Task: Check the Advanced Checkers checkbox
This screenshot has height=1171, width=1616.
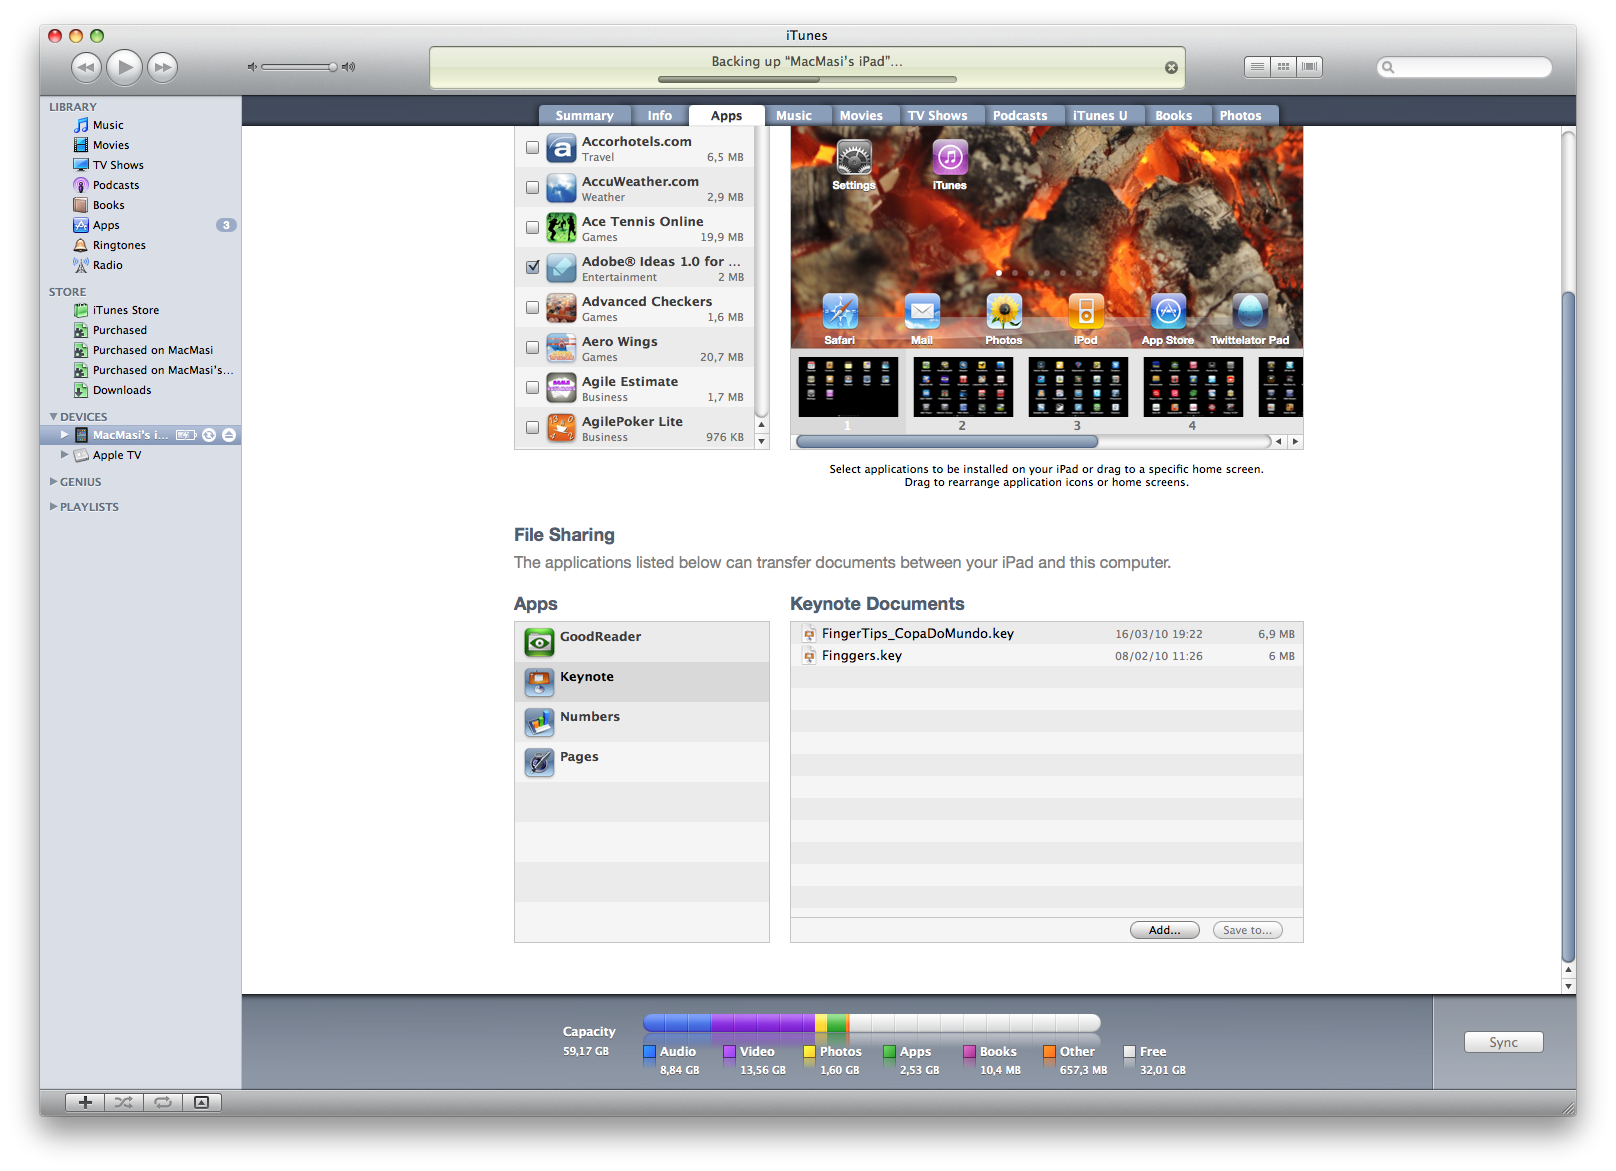Action: 532,308
